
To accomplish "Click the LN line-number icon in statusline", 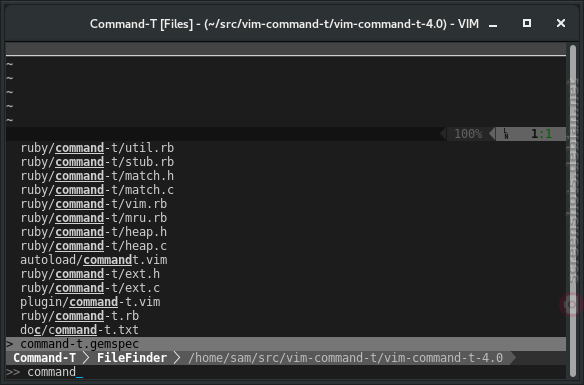I will 506,134.
